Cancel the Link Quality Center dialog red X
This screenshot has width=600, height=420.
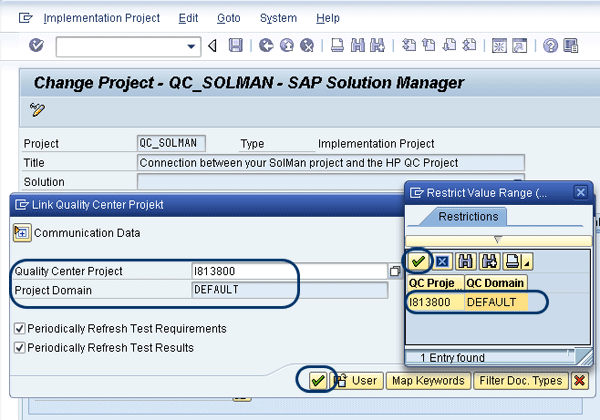[x=580, y=381]
